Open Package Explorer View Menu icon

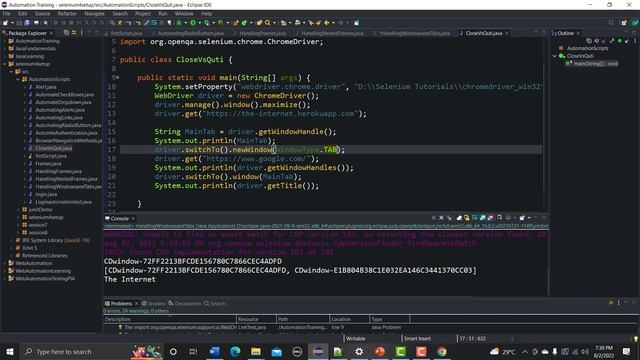(82, 33)
